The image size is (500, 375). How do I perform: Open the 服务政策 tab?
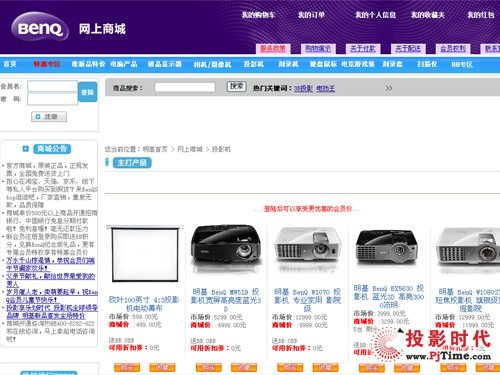273,49
